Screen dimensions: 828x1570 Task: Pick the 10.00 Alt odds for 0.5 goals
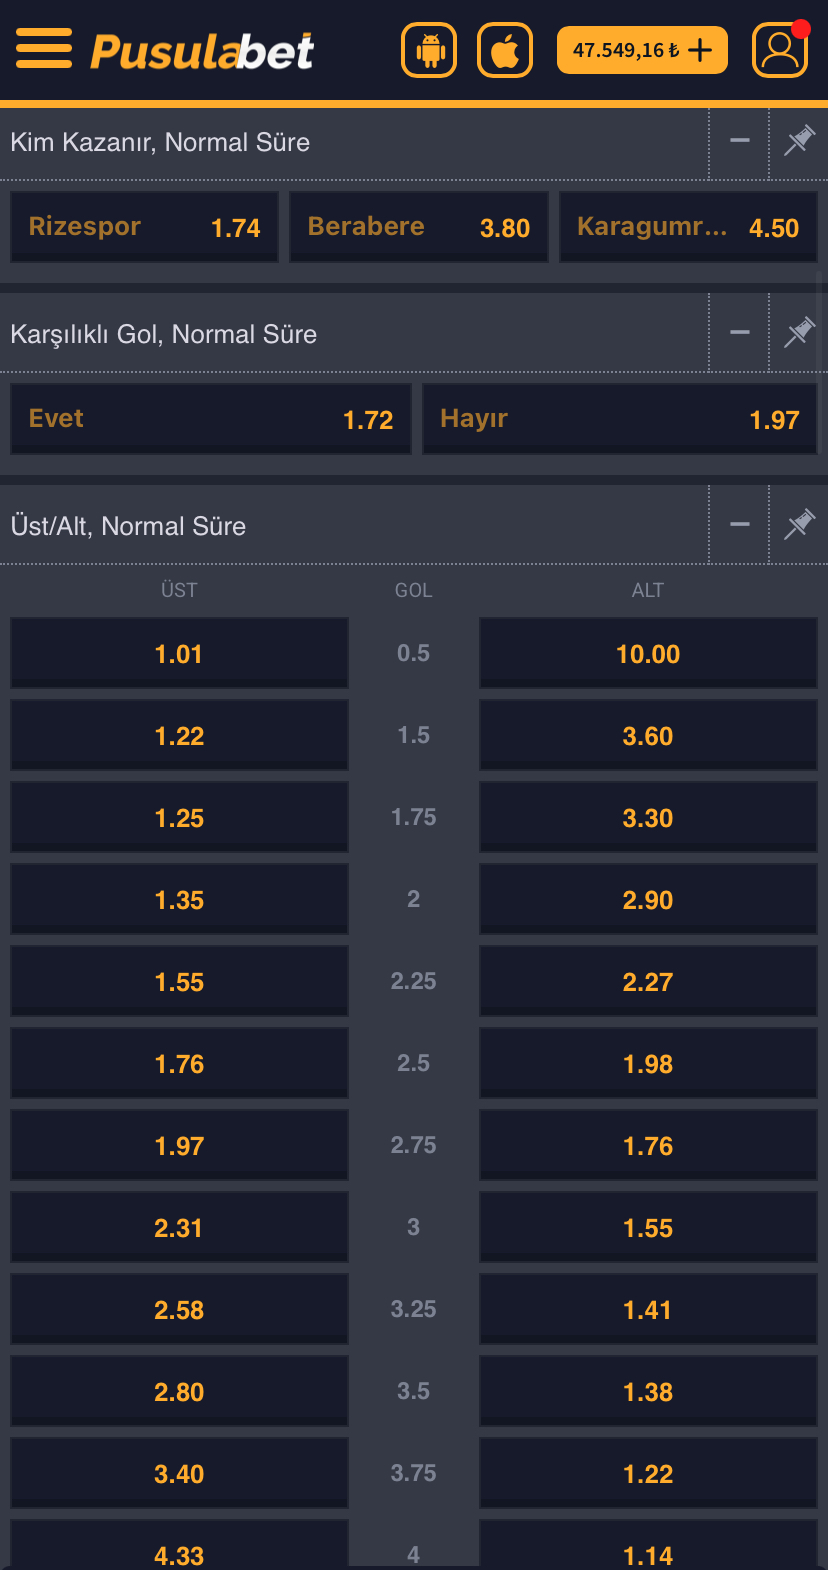647,653
